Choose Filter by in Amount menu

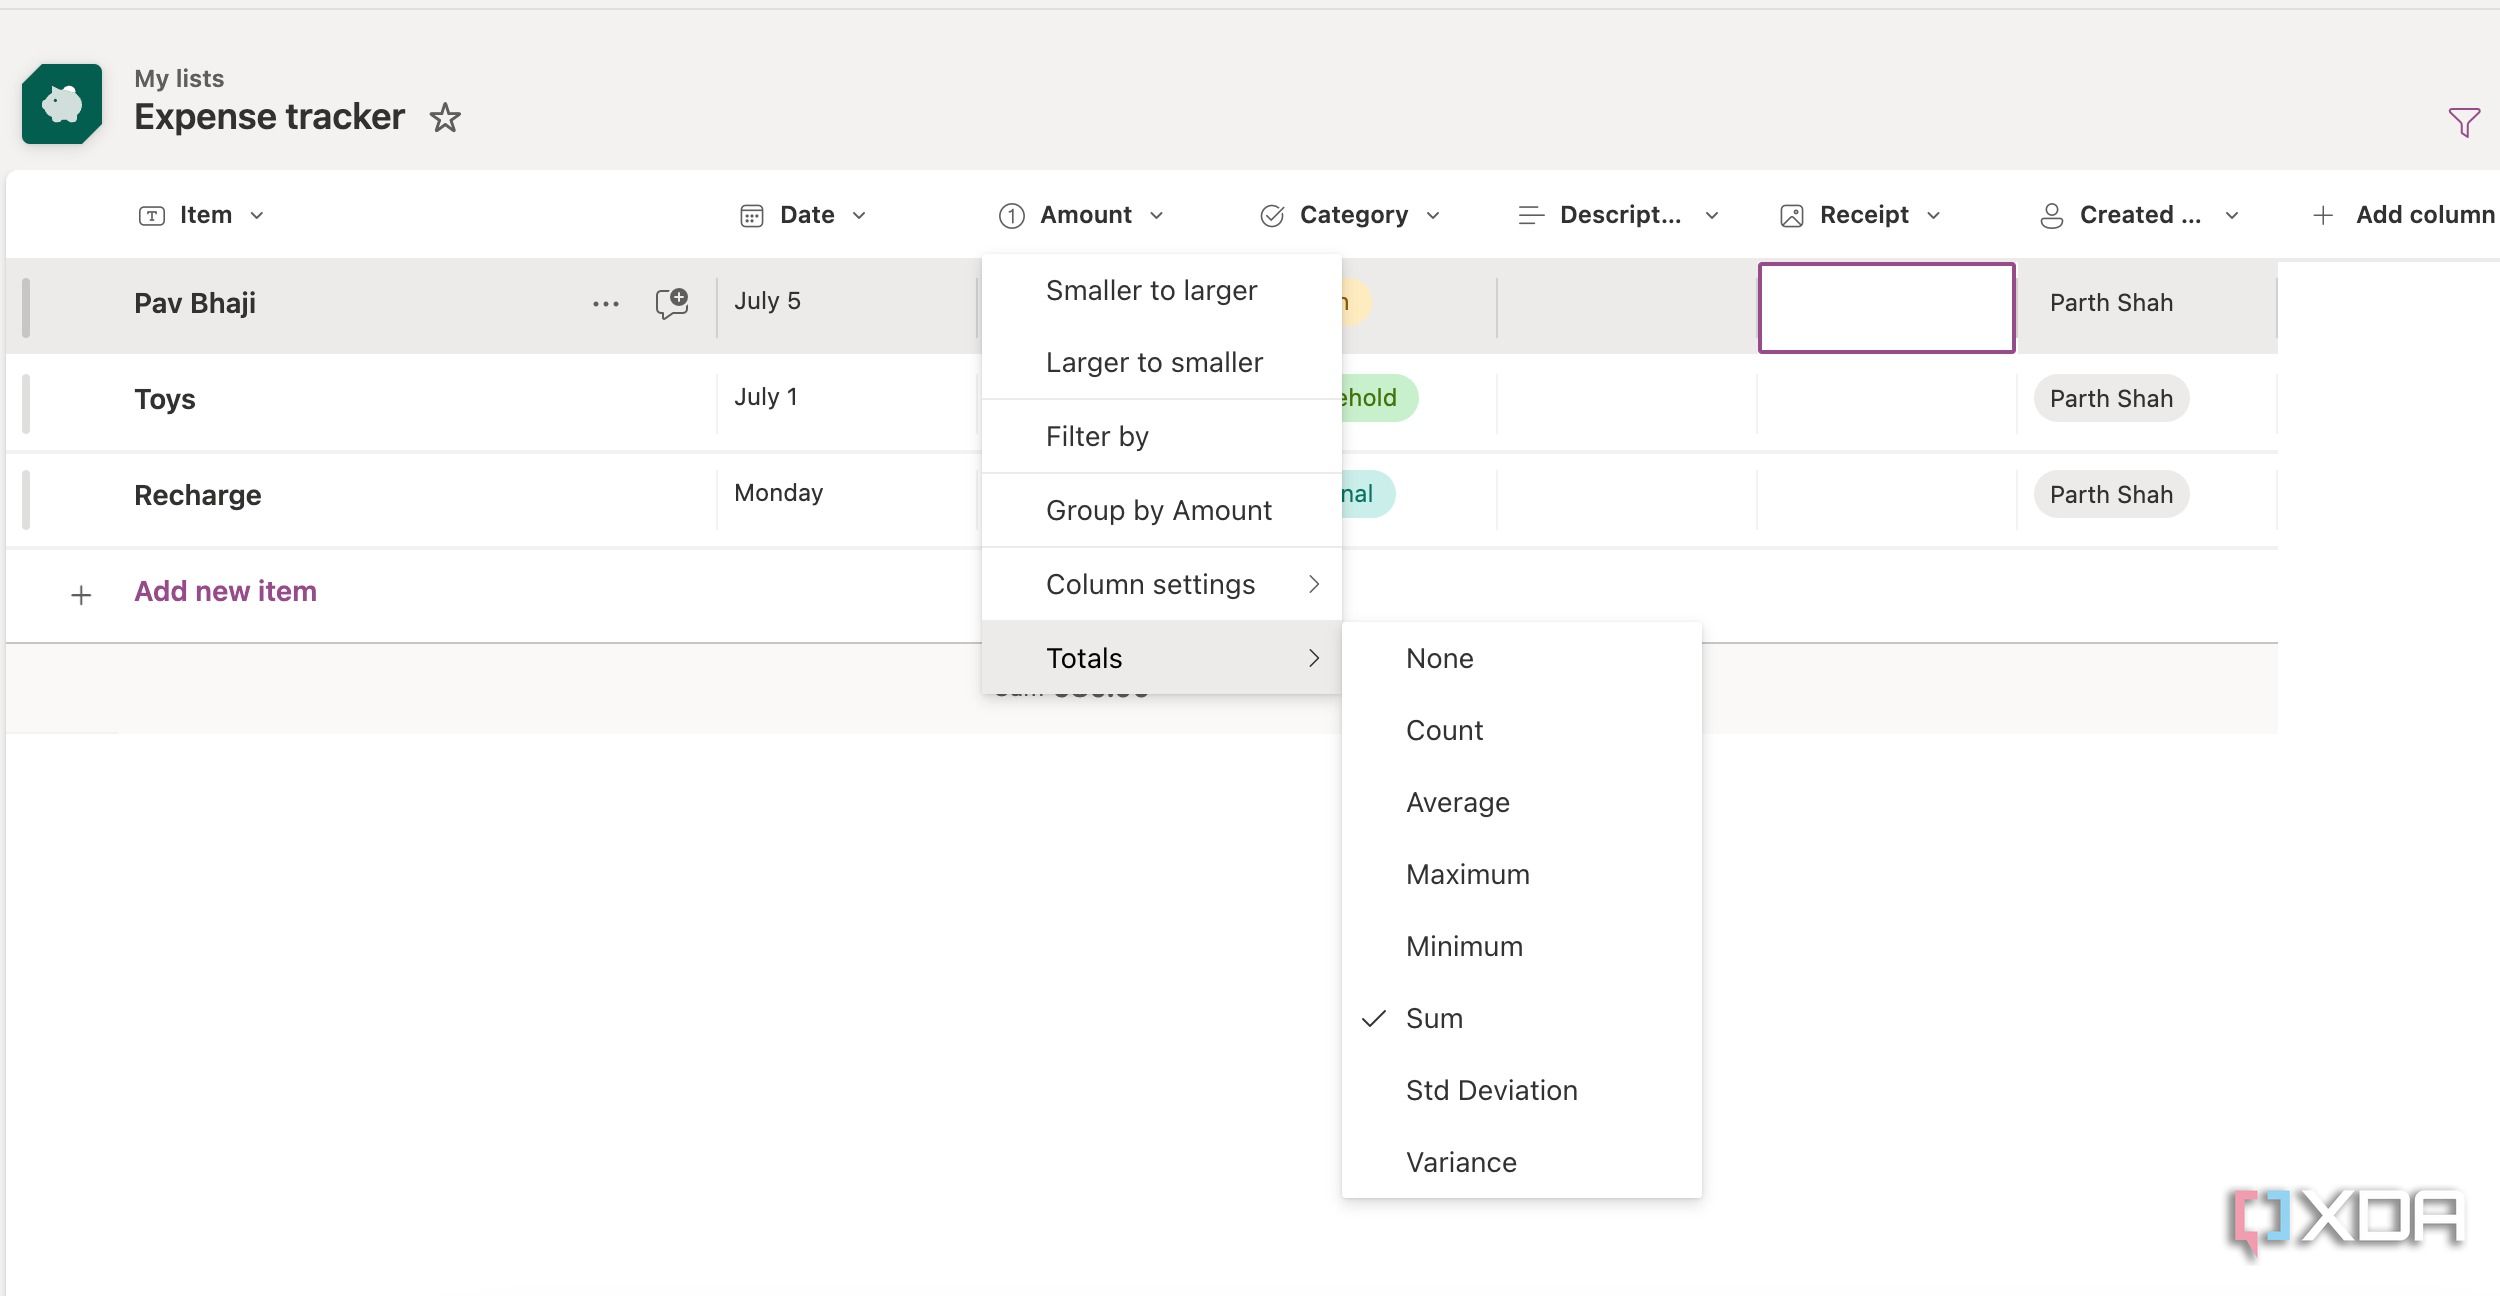pos(1162,436)
